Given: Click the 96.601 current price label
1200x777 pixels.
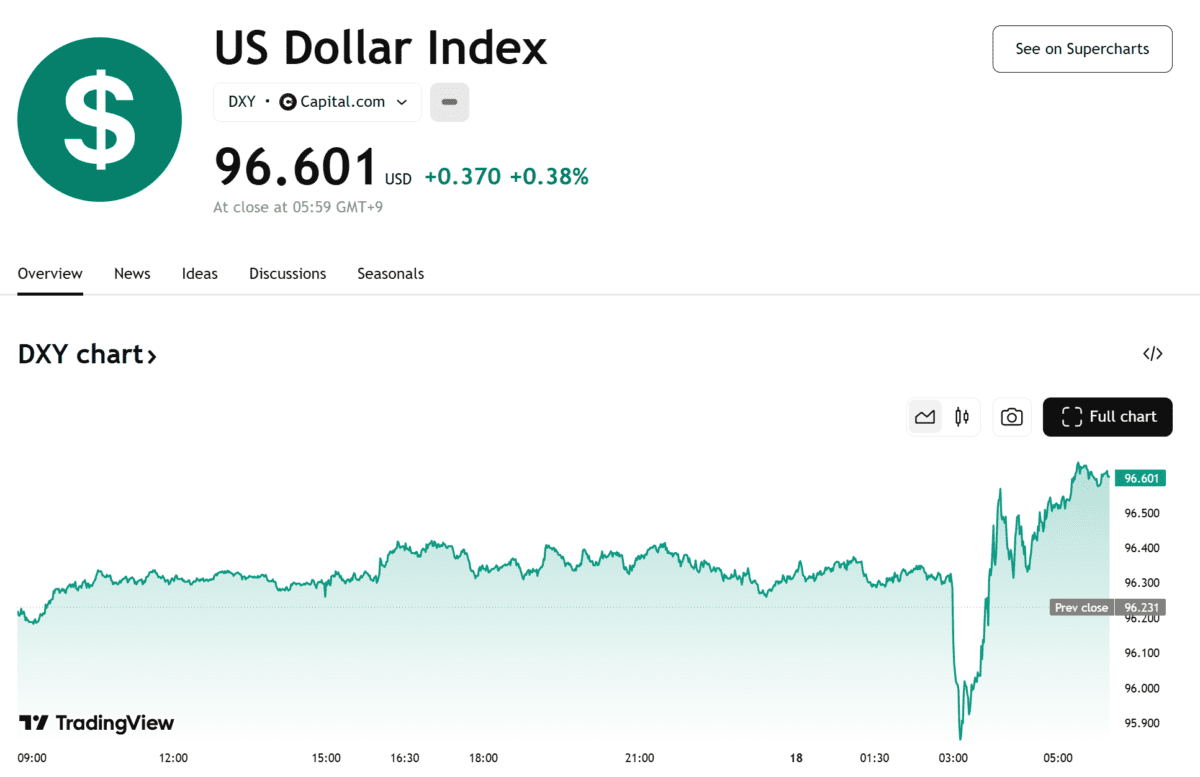Looking at the screenshot, I should [x=1140, y=478].
